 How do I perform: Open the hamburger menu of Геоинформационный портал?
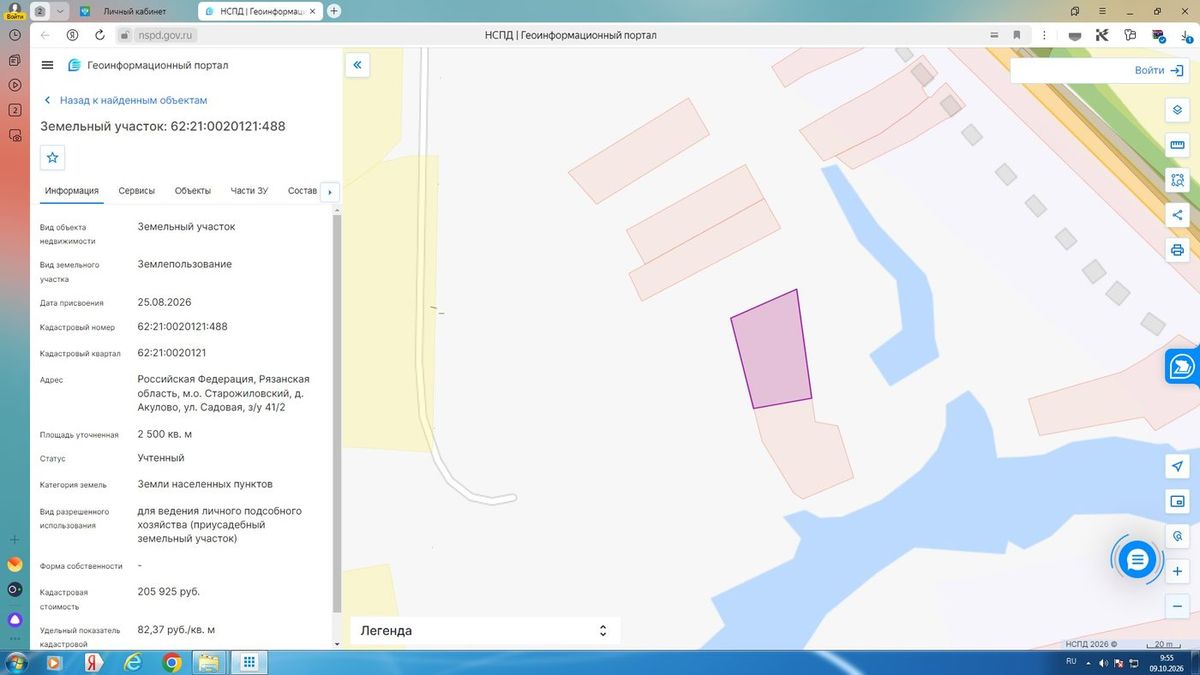[47, 65]
